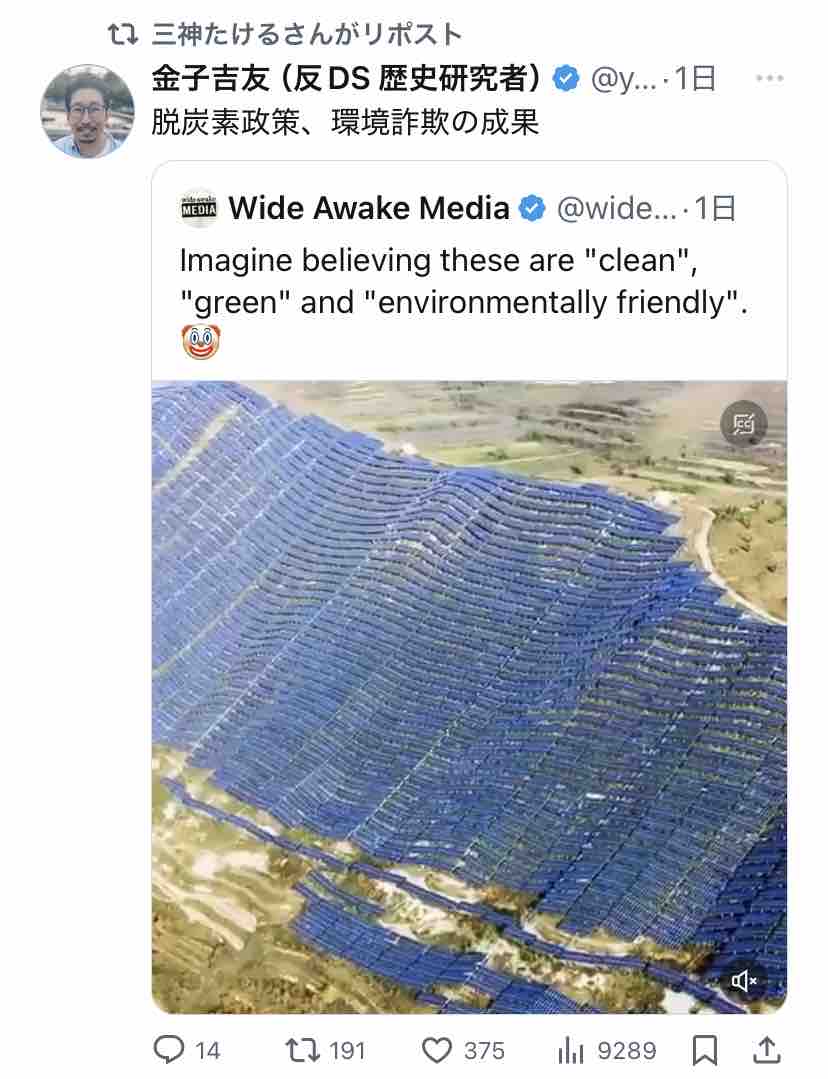Bookmark this post

pos(704,1049)
